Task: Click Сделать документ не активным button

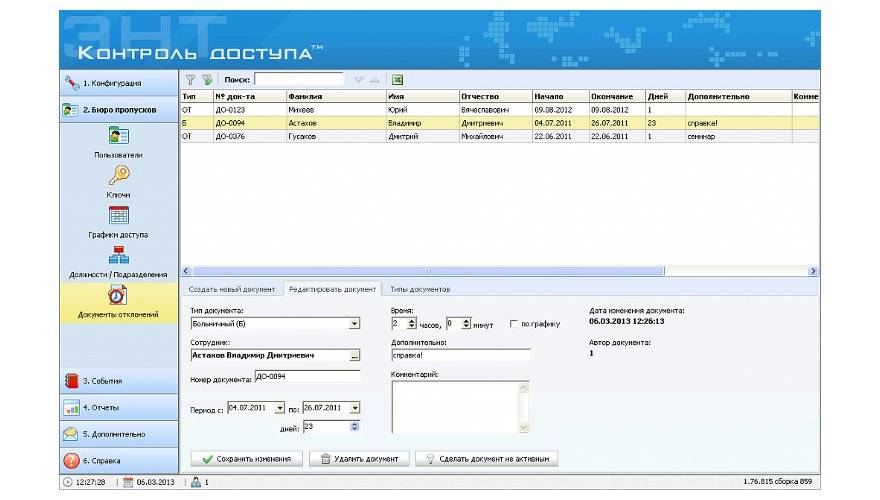Action: pos(486,459)
